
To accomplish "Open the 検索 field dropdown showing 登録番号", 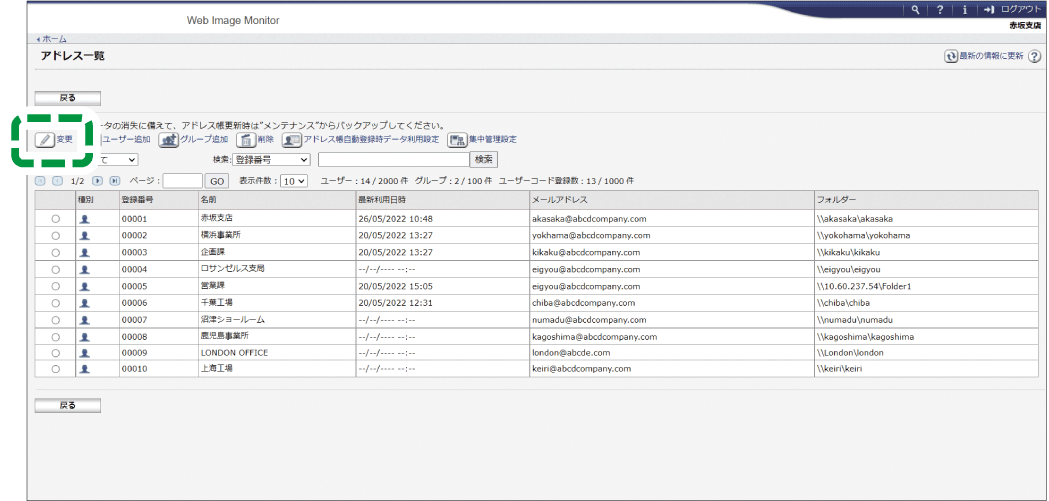I will (x=271, y=159).
